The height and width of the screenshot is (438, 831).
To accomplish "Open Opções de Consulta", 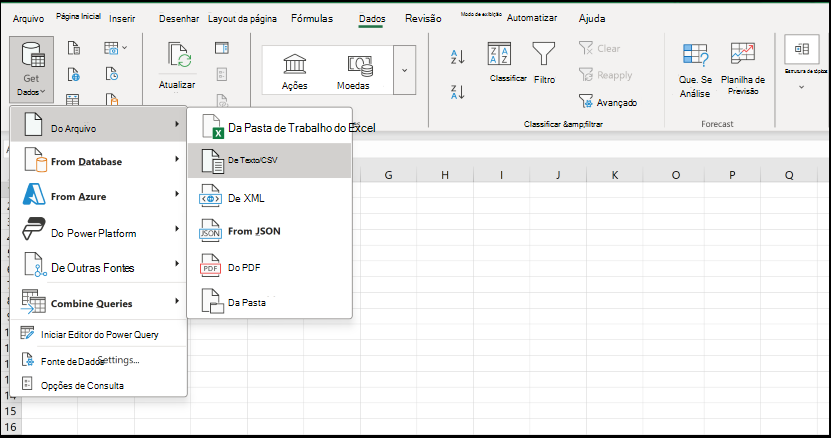I will pos(99,385).
